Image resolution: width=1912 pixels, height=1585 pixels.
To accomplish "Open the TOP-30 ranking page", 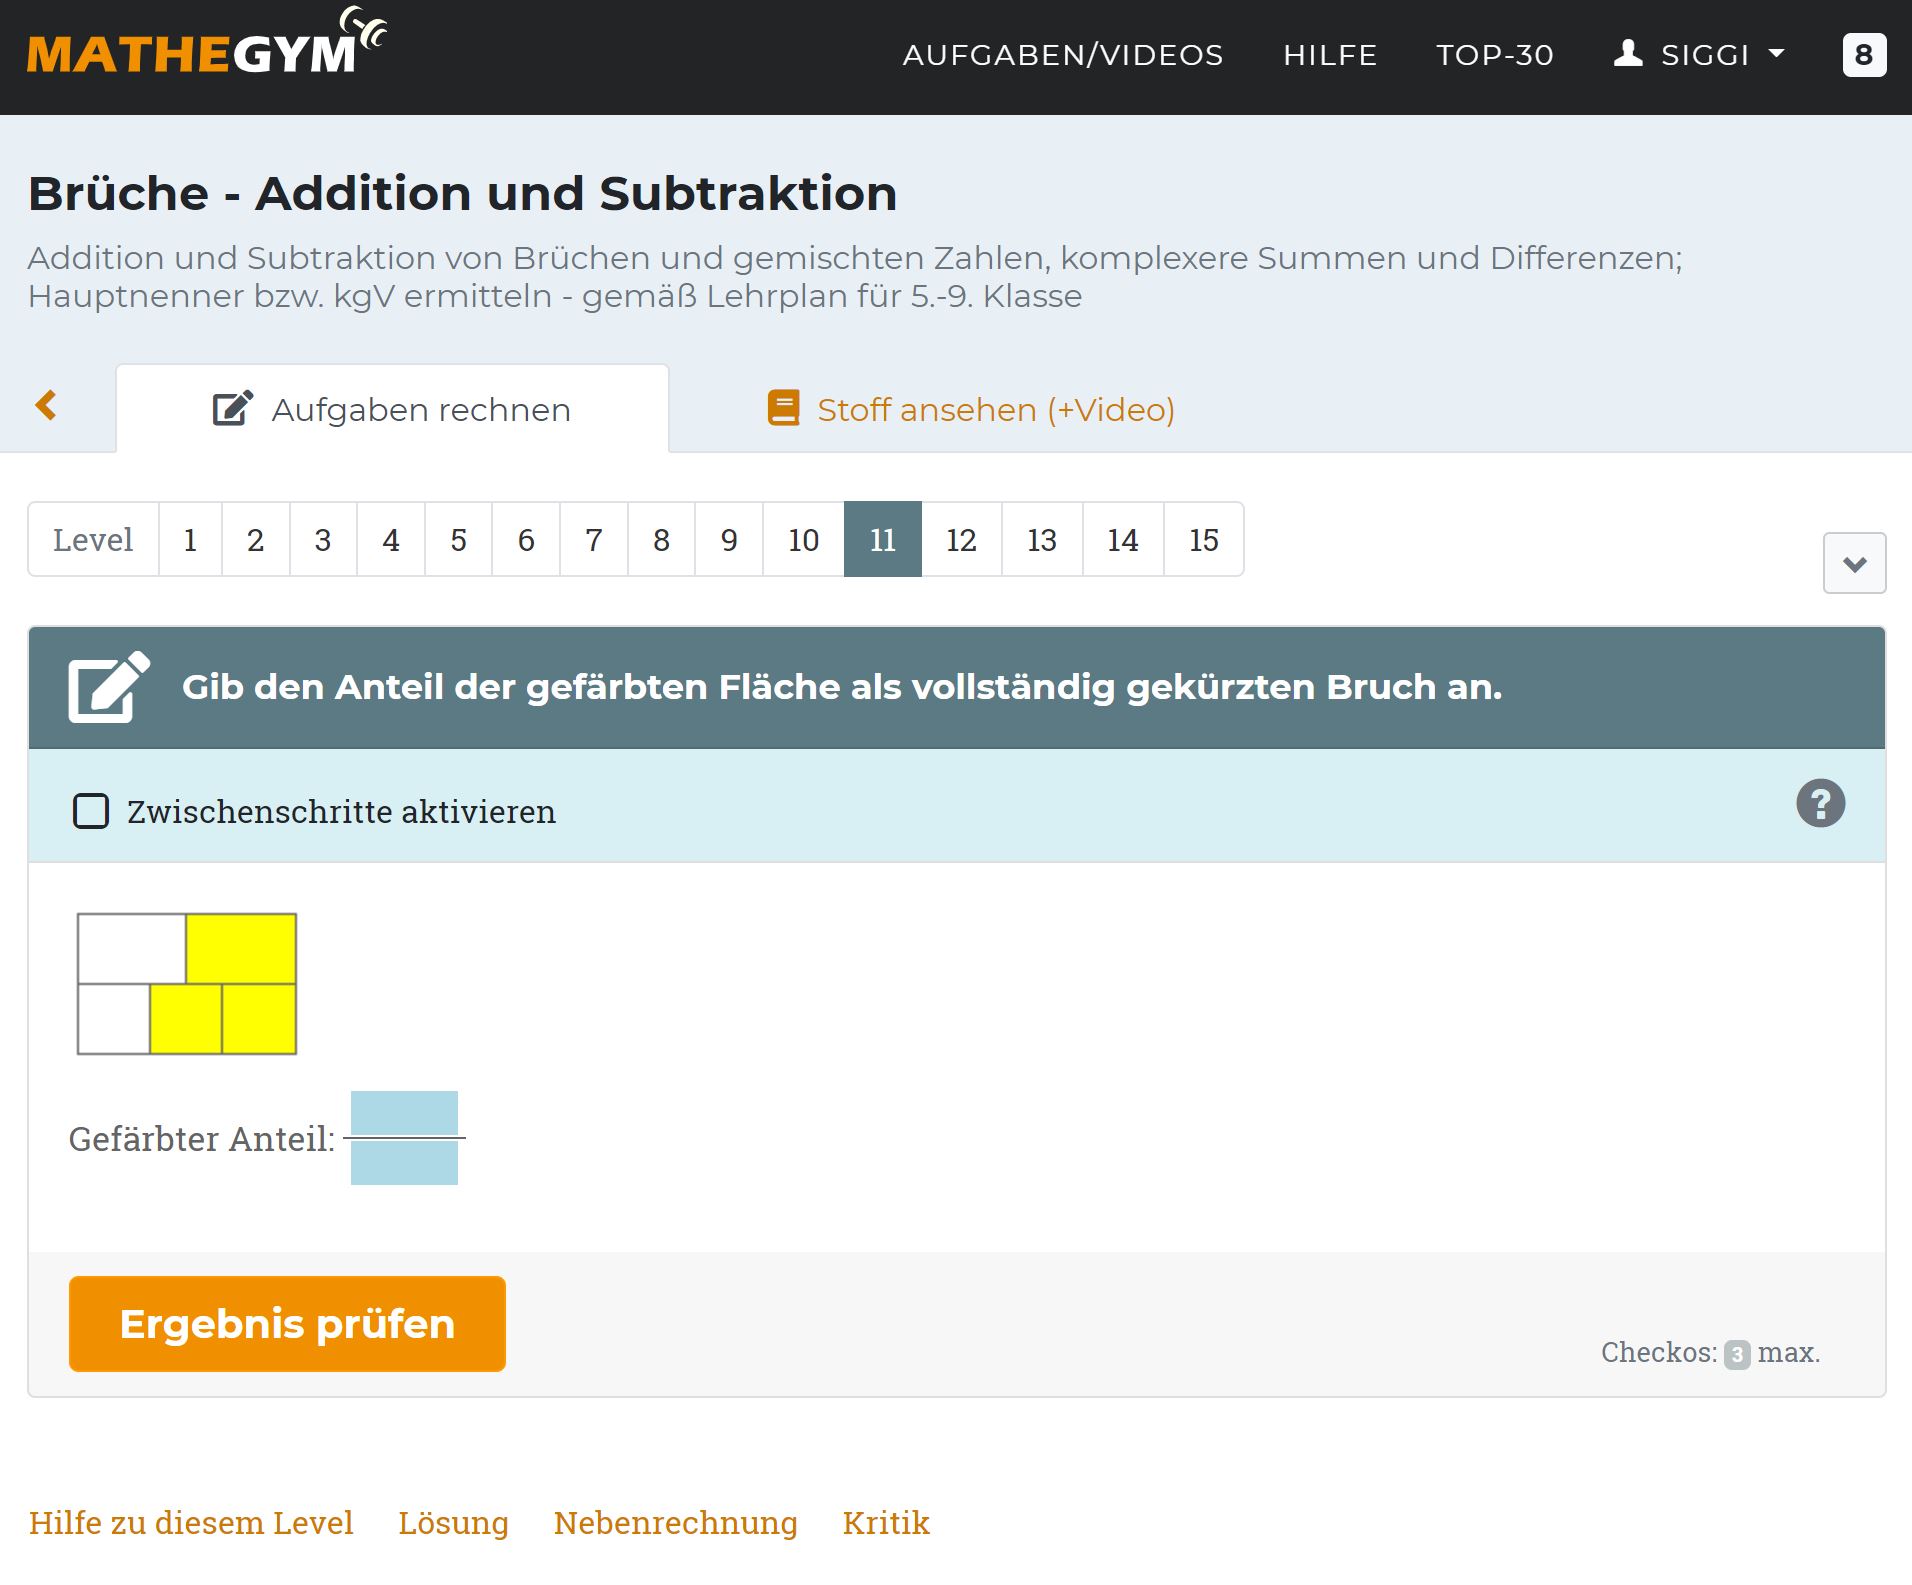I will [1495, 55].
